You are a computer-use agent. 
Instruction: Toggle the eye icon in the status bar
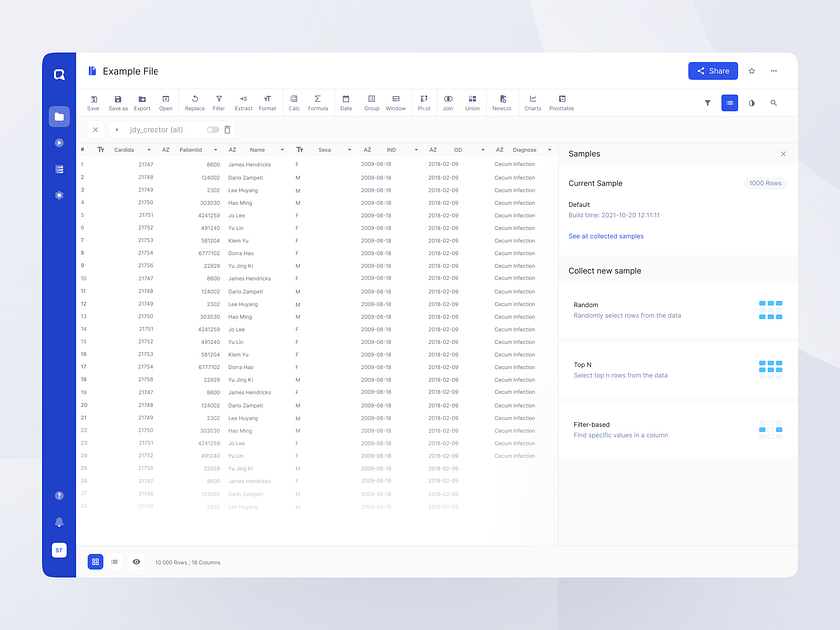click(137, 561)
